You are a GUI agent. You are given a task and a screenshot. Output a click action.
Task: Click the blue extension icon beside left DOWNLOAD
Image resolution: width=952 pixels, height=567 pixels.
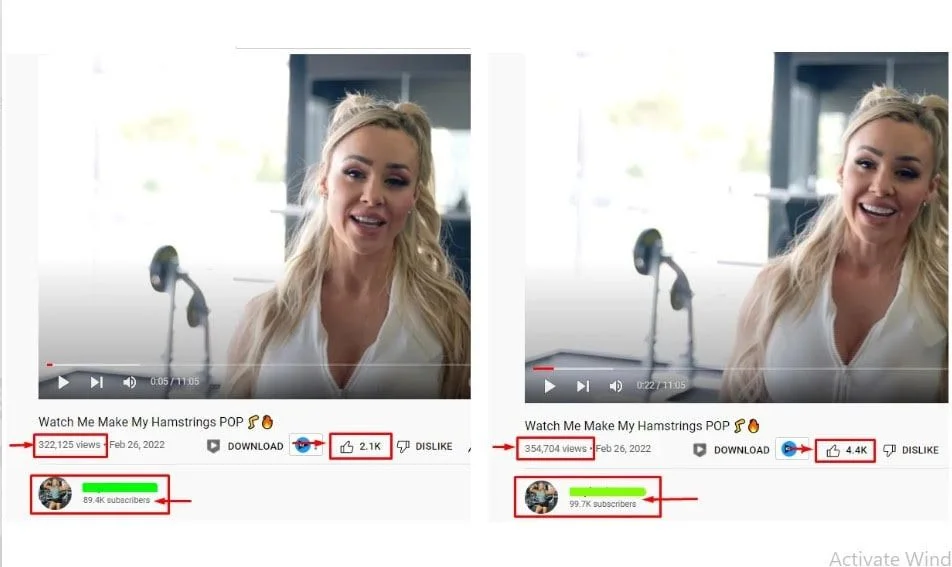[x=305, y=445]
